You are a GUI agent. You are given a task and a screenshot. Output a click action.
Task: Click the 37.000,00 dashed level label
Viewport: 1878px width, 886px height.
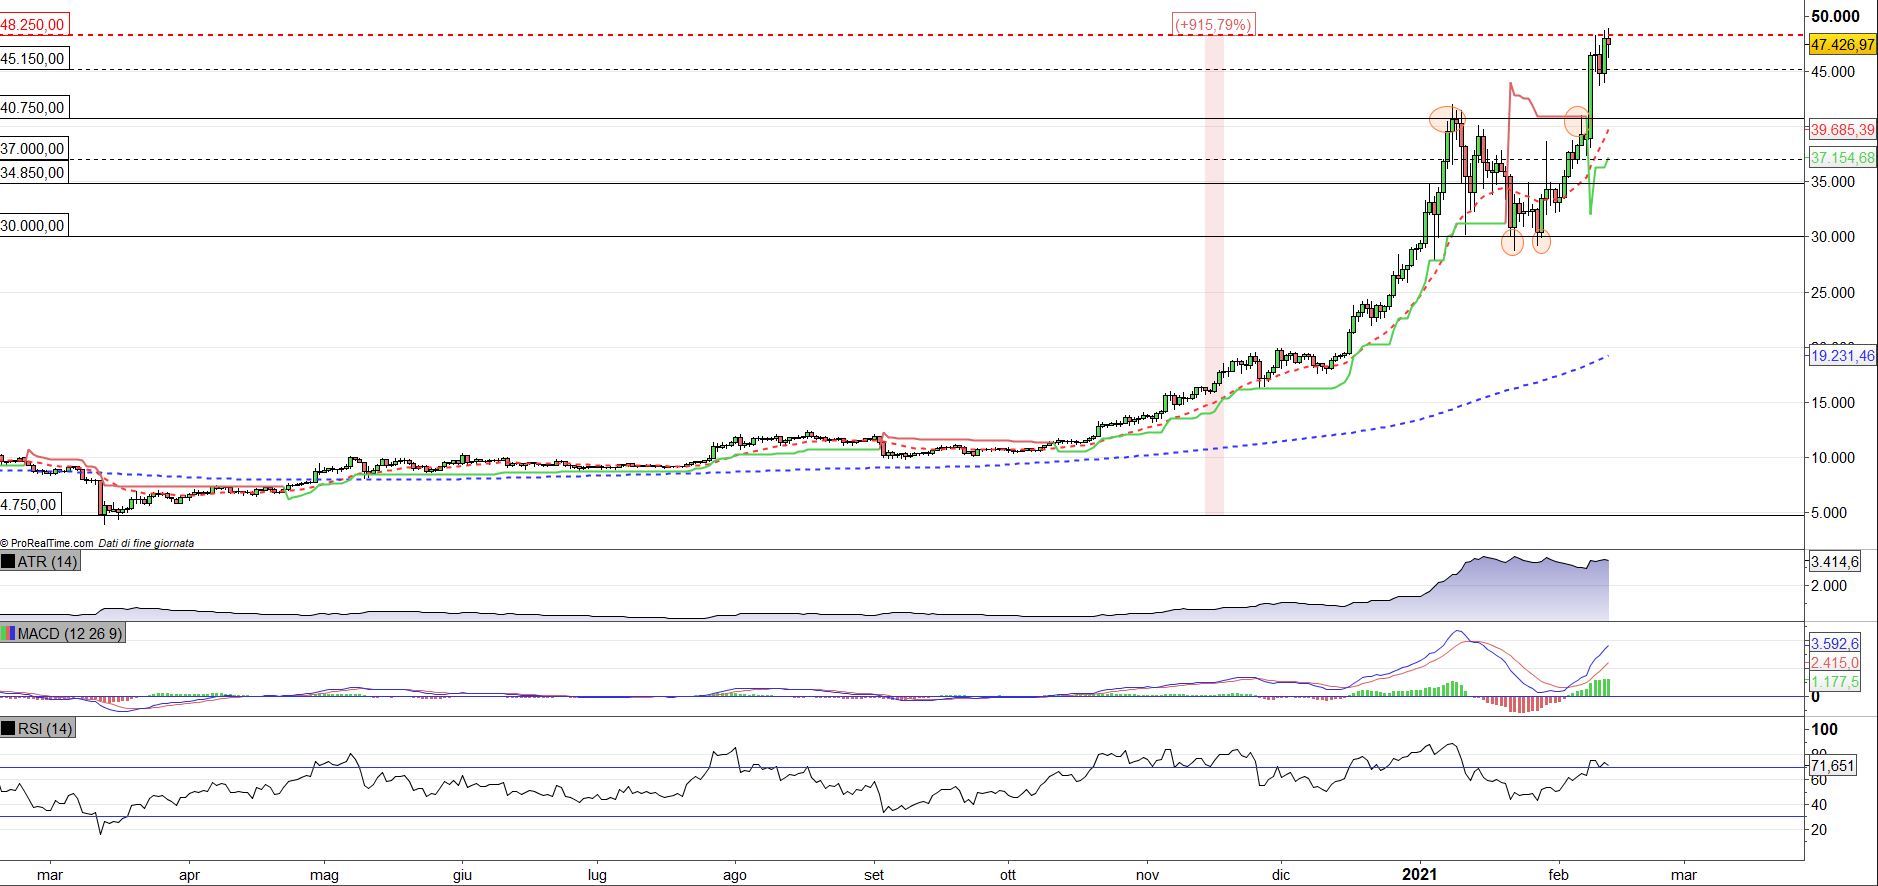pos(33,149)
